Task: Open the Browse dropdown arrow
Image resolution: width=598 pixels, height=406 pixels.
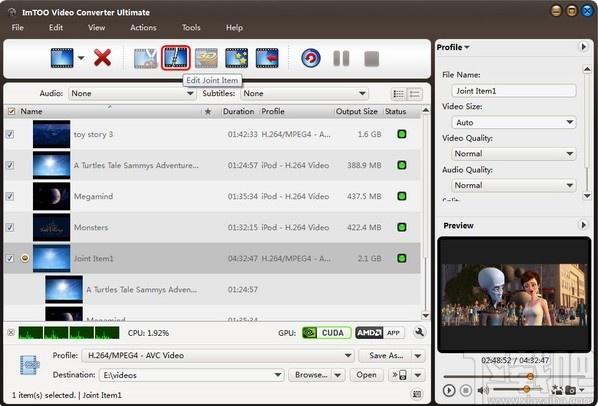Action: (338, 375)
